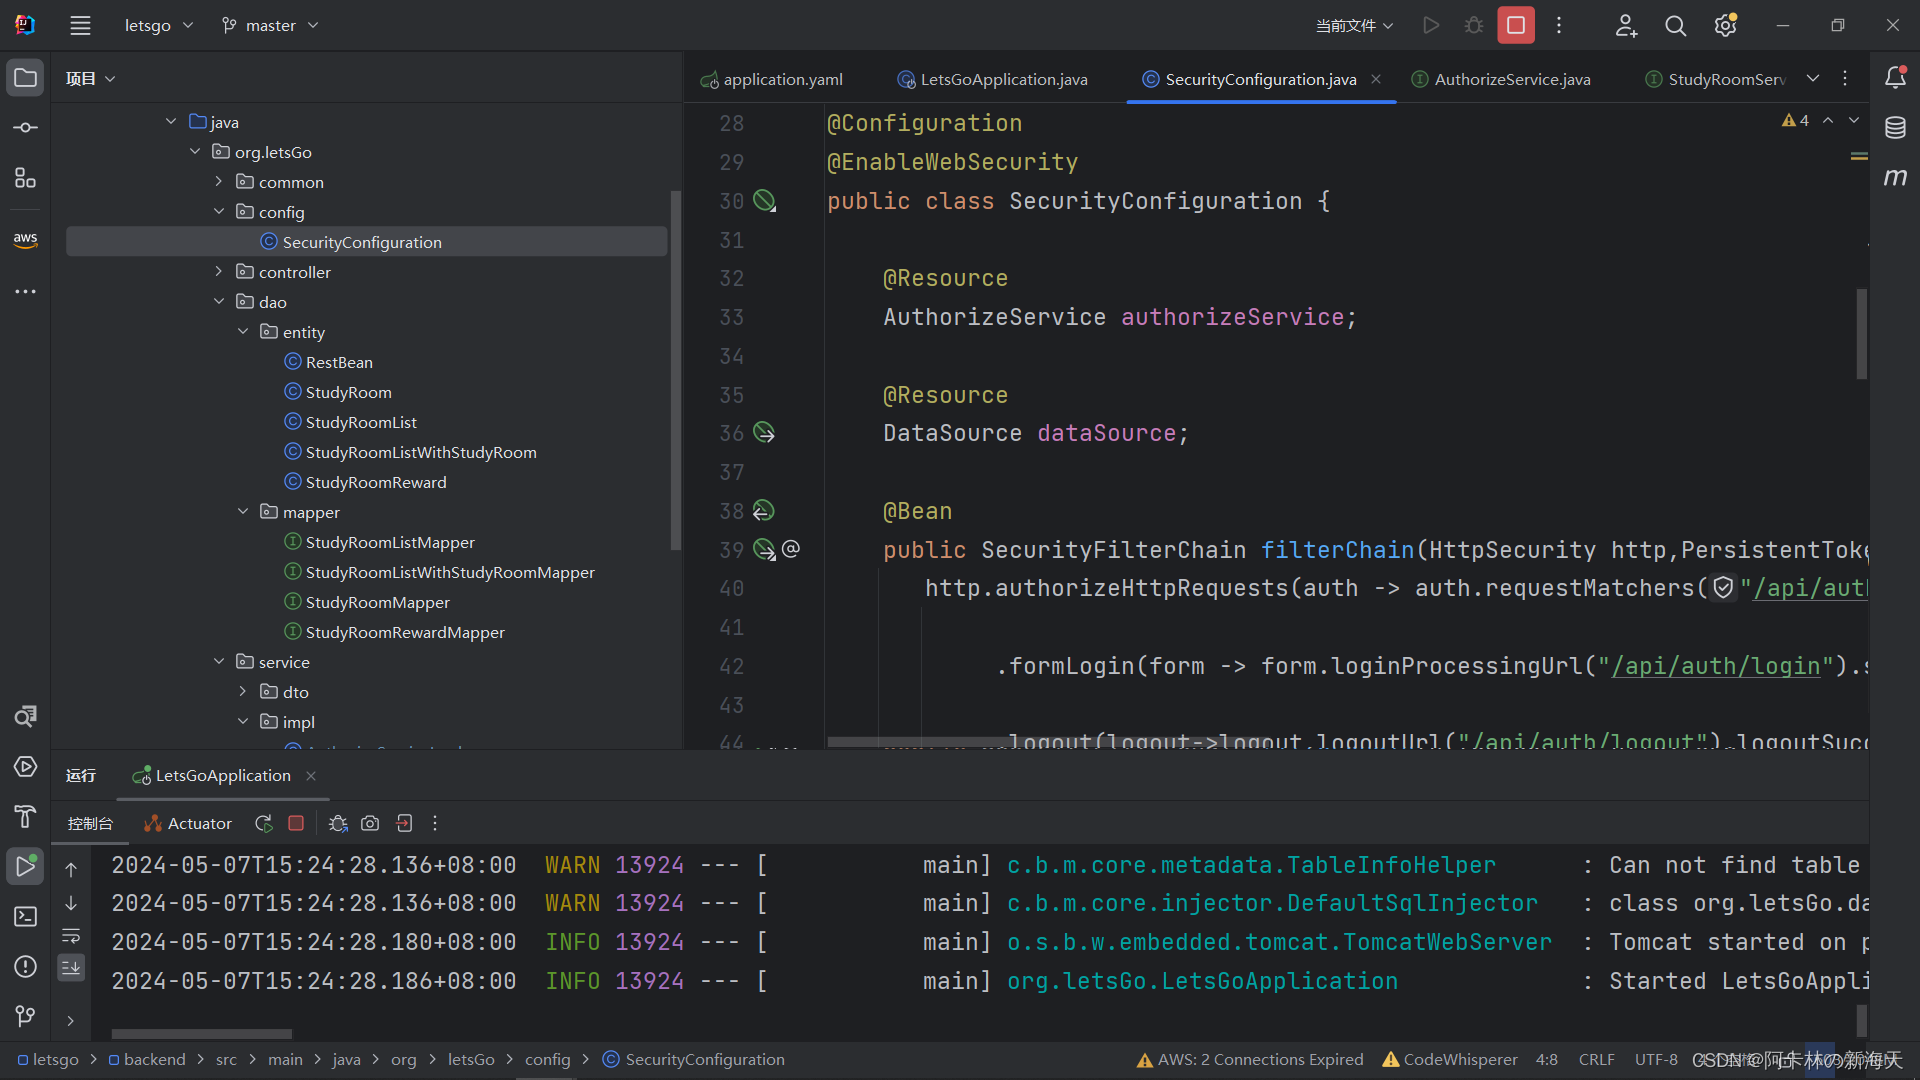Screen dimensions: 1920x1080
Task: Open the Terminal tool window icon
Action: point(25,916)
